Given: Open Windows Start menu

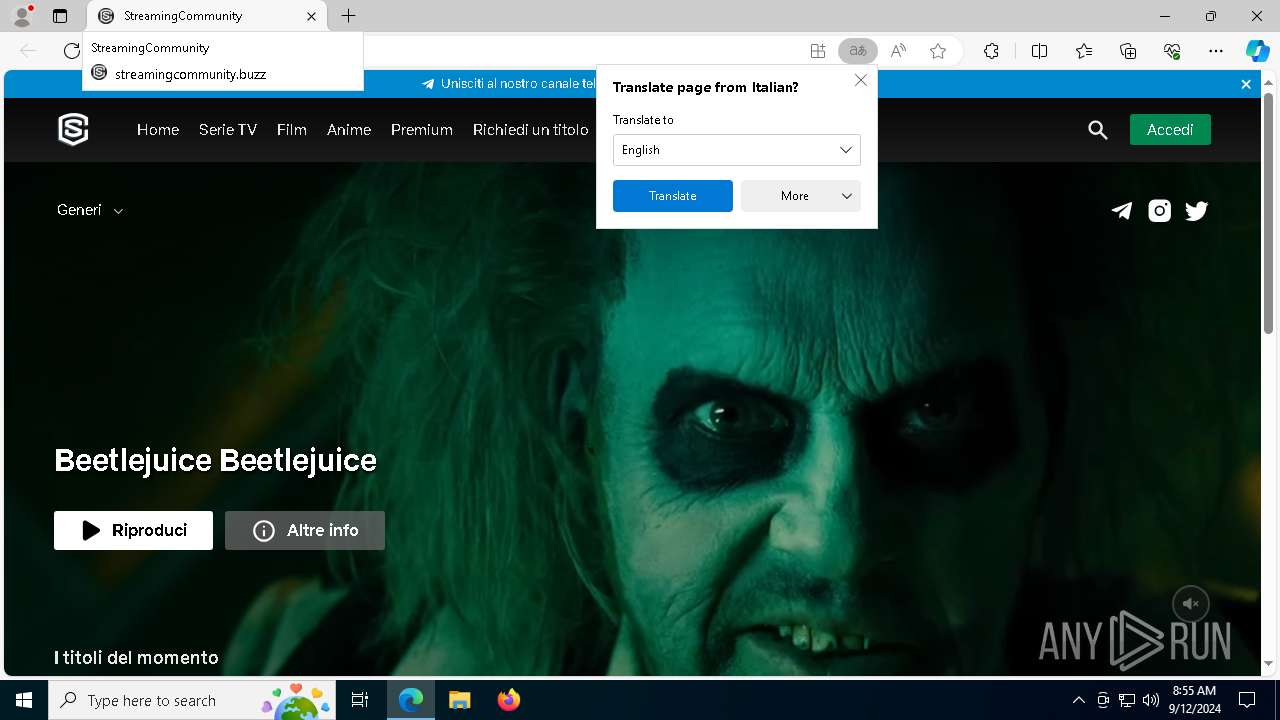Looking at the screenshot, I should click(24, 700).
